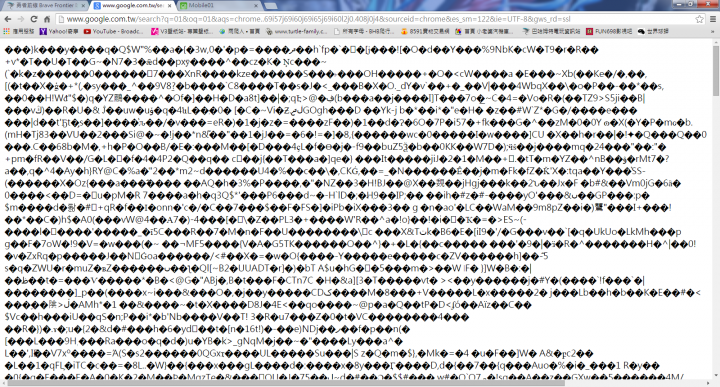Open the home page via house icon
The width and height of the screenshot is (720, 387).
[47, 19]
